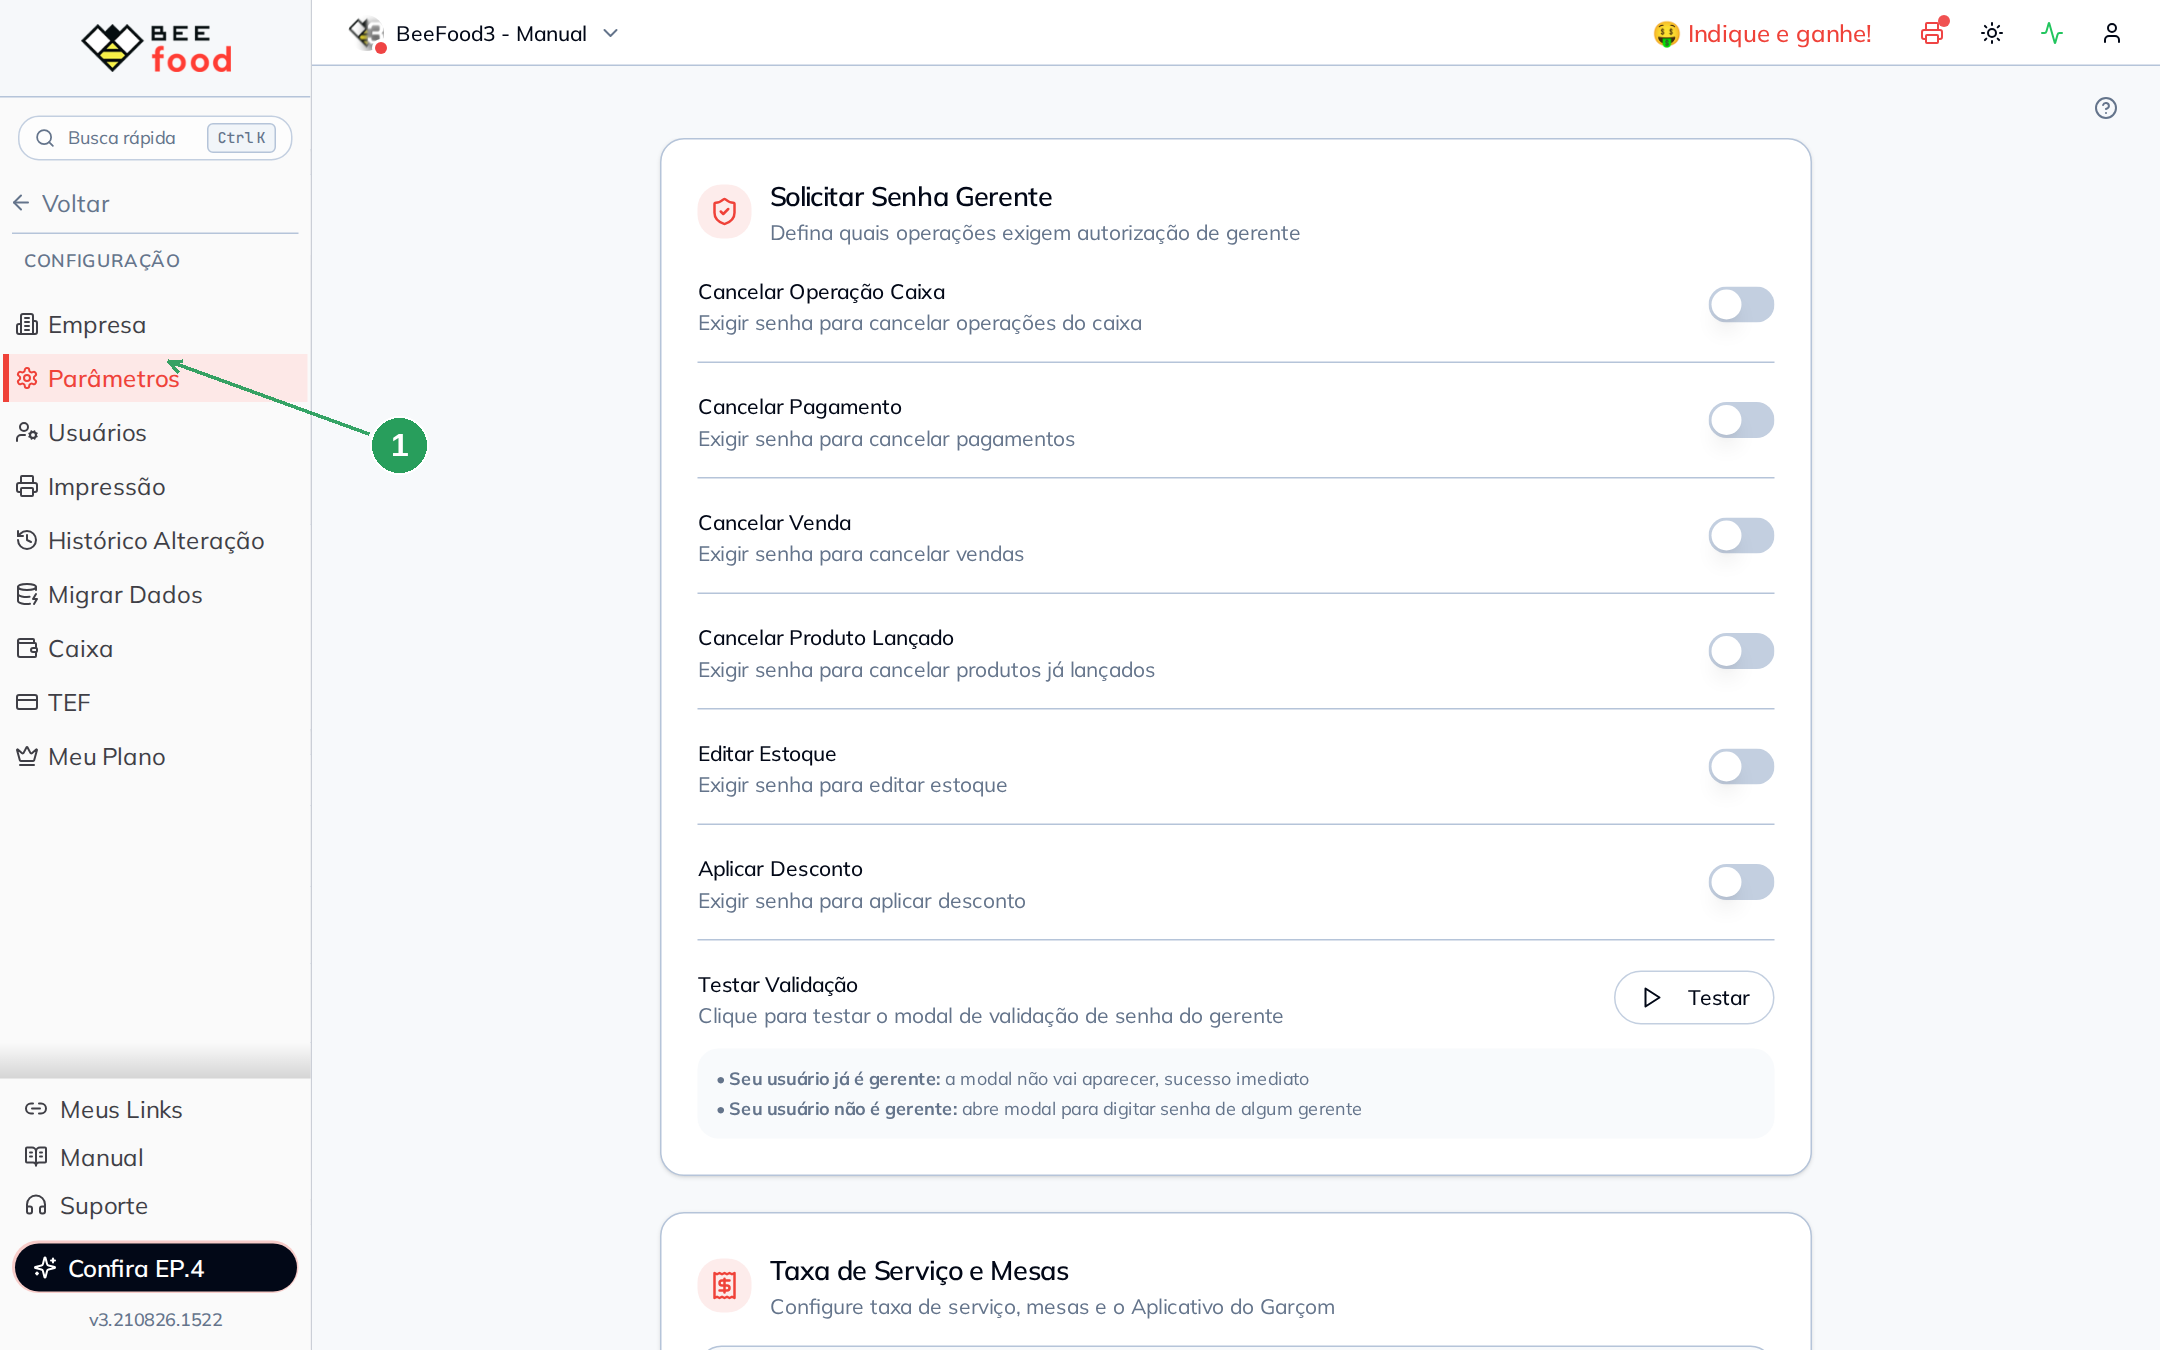
Task: Click the BeeFood logo
Action: click(156, 47)
